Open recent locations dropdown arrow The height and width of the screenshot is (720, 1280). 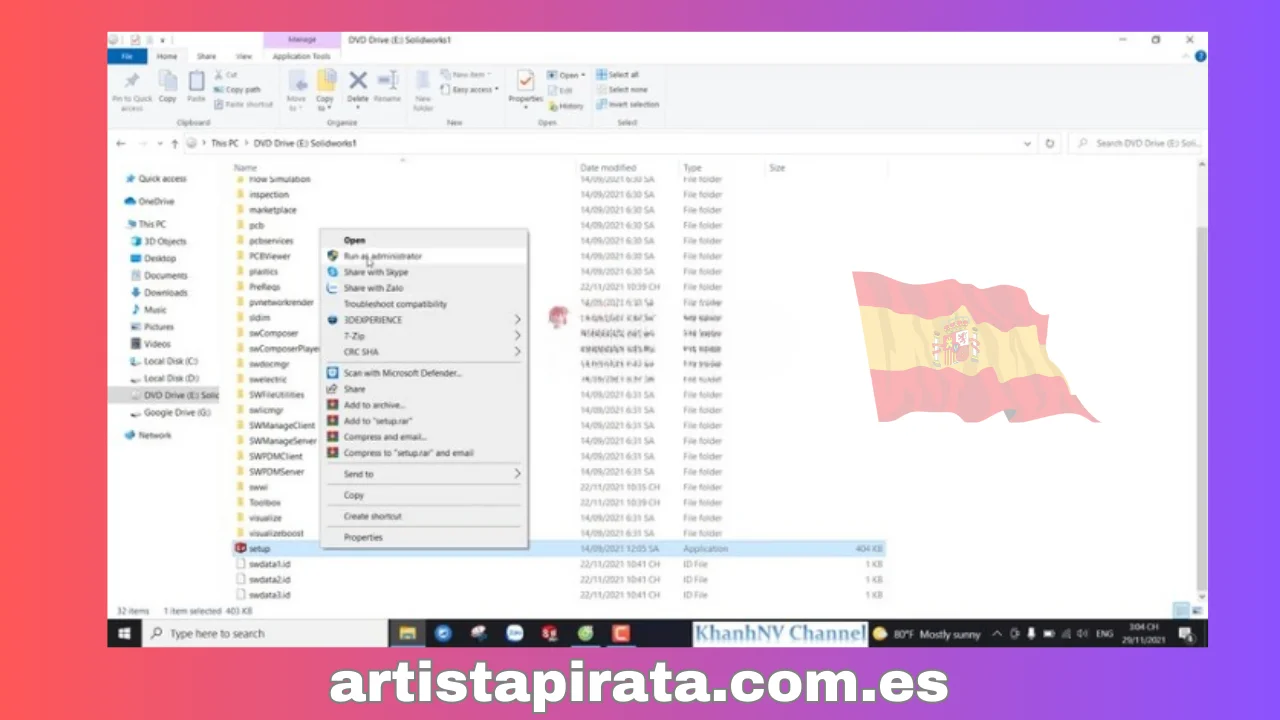[159, 143]
